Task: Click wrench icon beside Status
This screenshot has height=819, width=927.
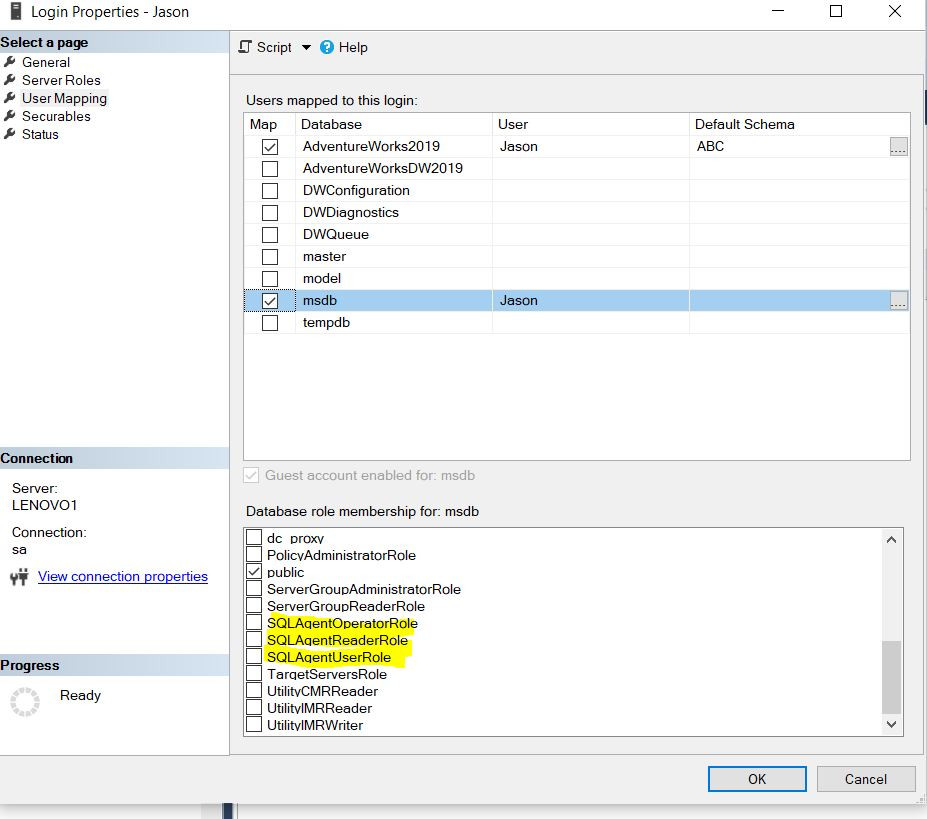Action: tap(10, 134)
